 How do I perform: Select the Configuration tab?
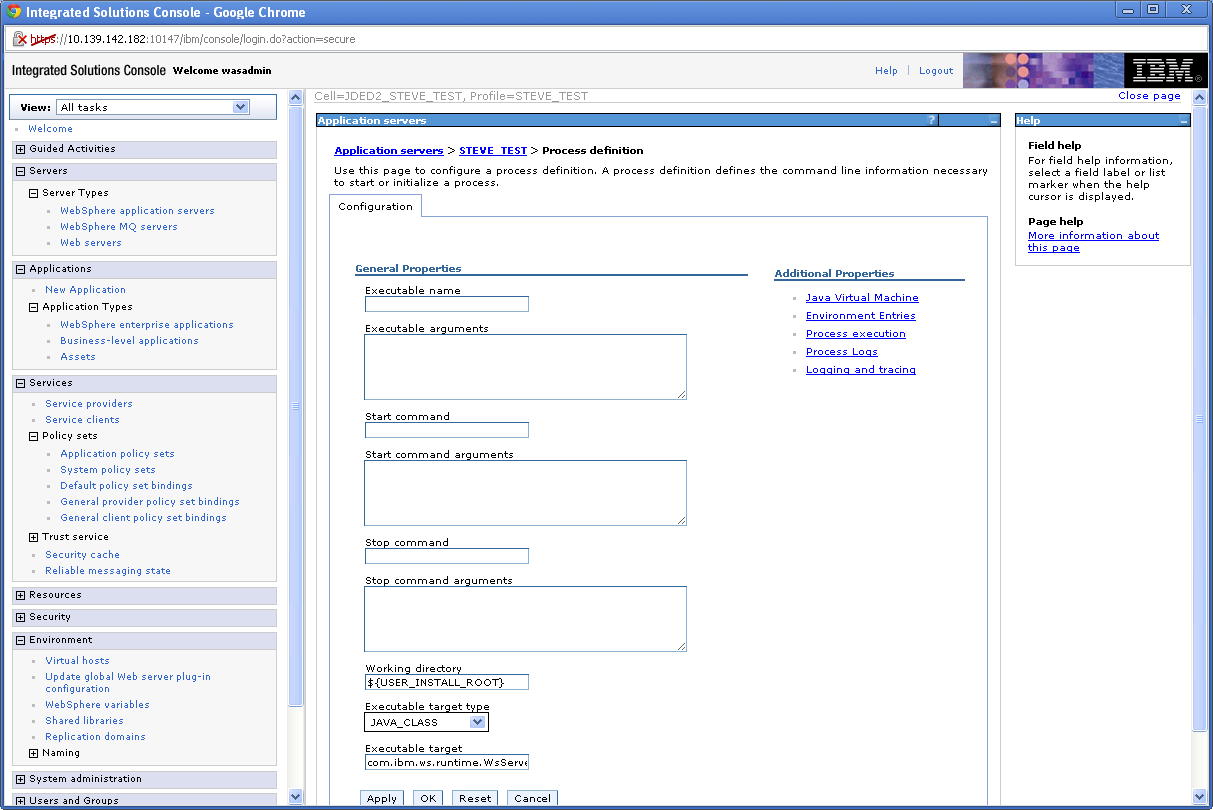pos(375,206)
